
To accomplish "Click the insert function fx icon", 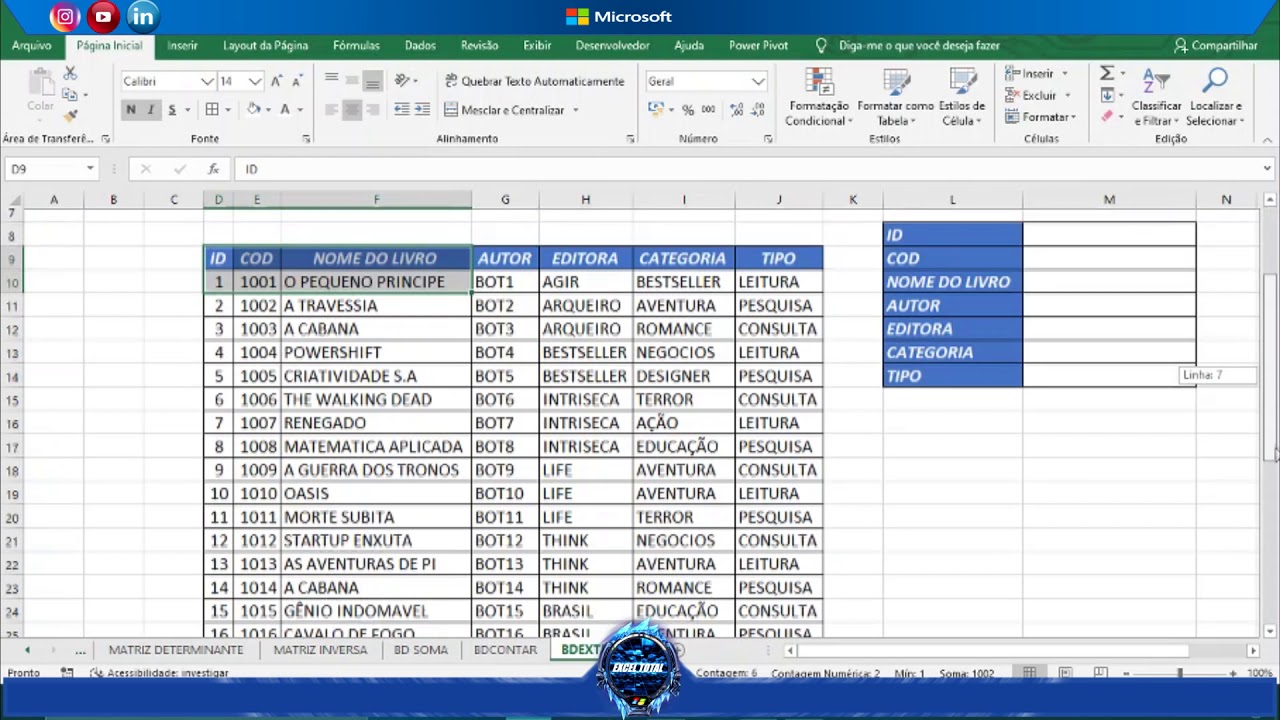I will pyautogui.click(x=213, y=169).
